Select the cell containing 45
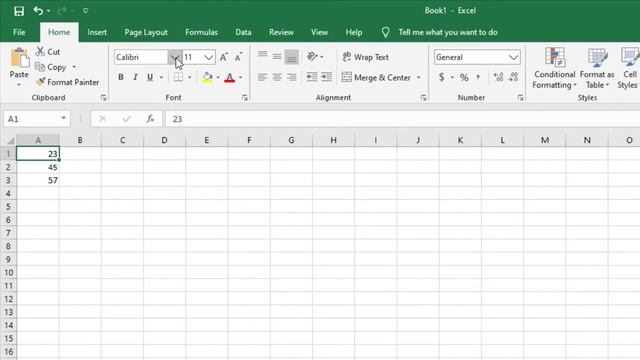This screenshot has width=640, height=360. [38, 167]
